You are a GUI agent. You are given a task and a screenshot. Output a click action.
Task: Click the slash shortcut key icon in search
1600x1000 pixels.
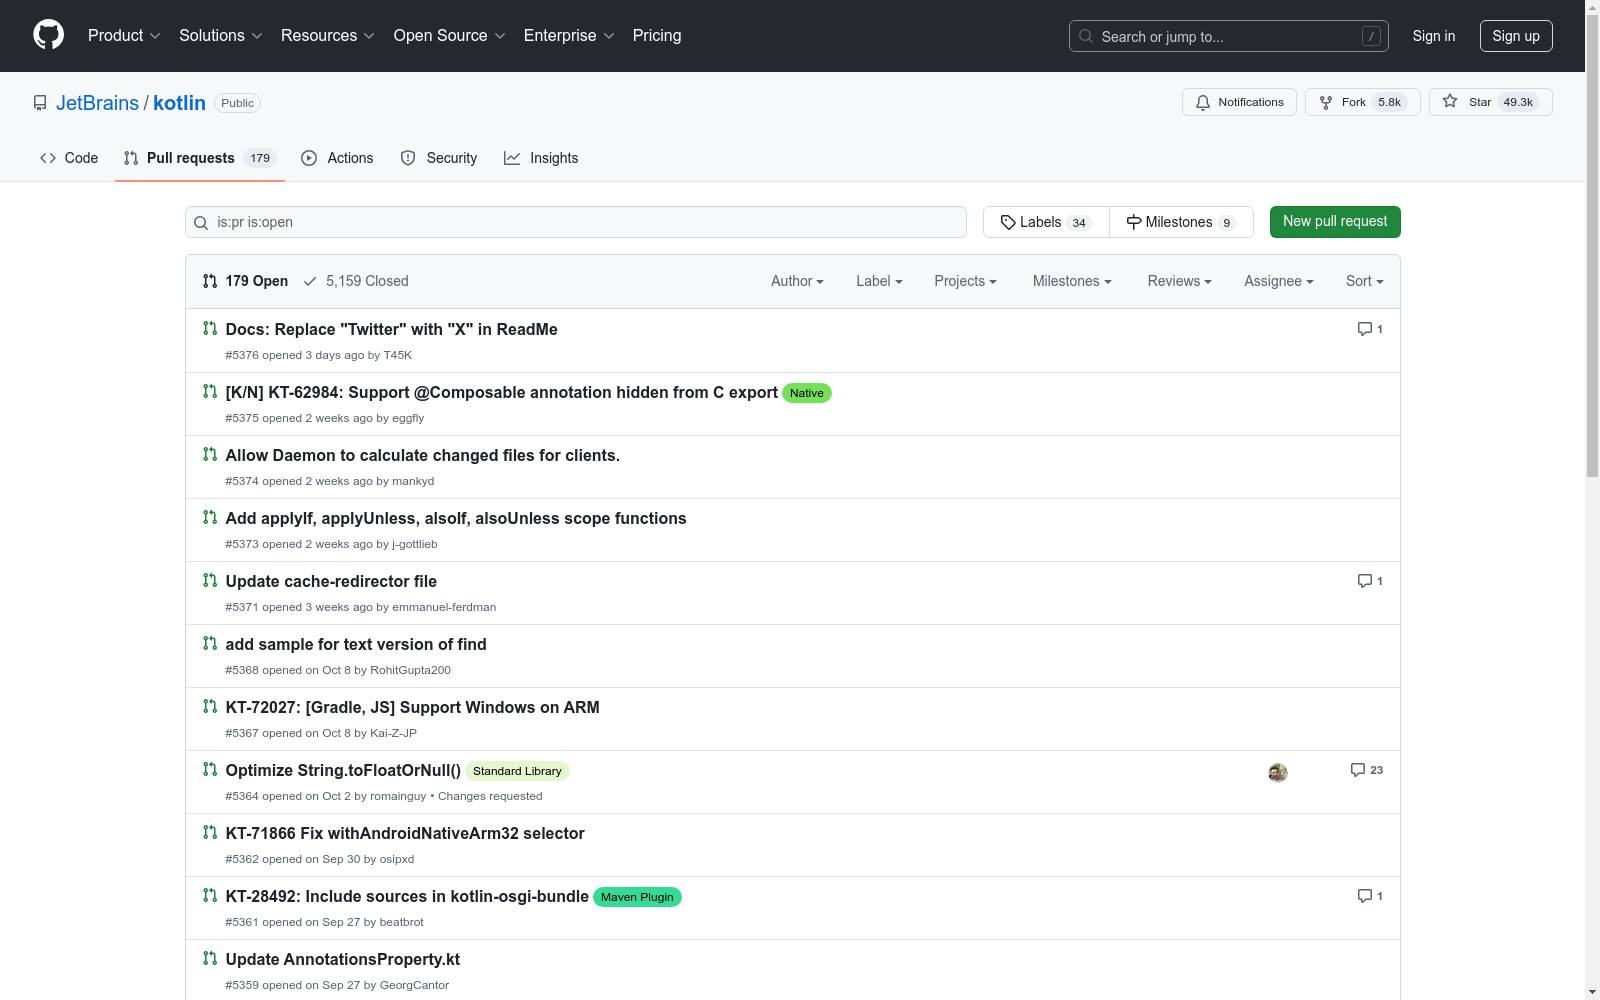[x=1371, y=36]
